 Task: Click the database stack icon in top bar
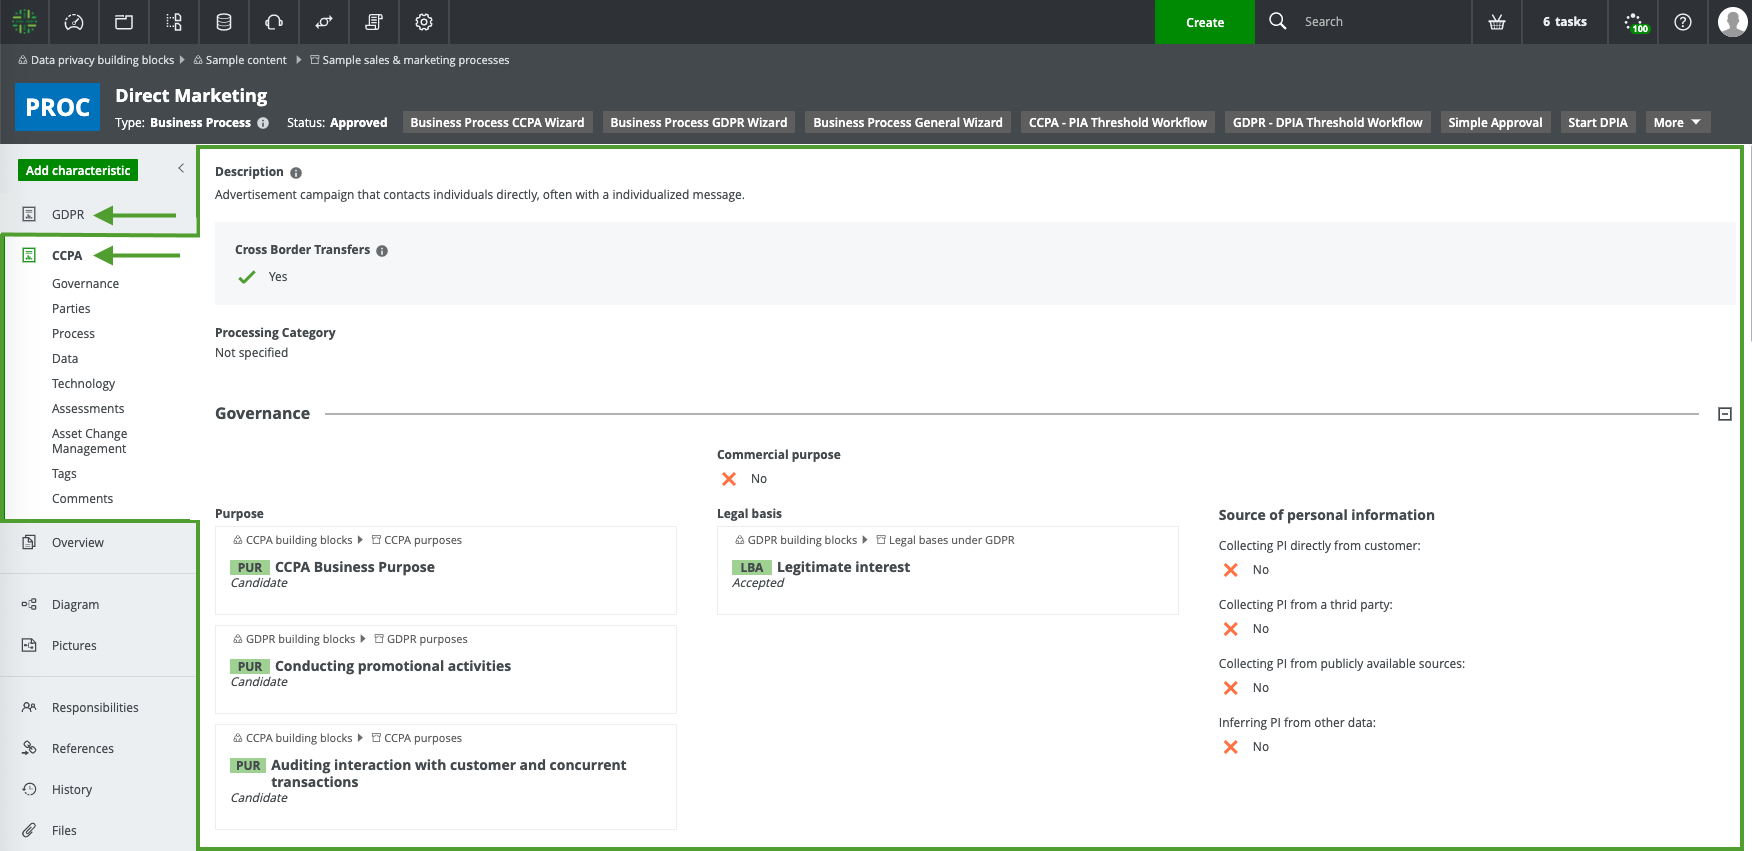tap(224, 22)
